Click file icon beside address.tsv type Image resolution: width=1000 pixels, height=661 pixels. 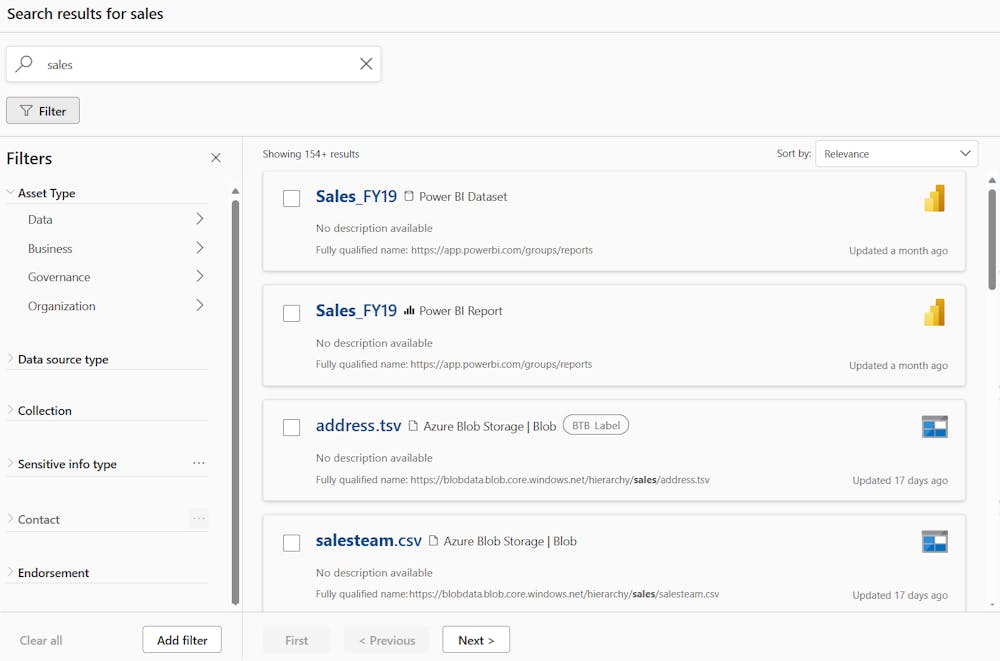coord(413,426)
